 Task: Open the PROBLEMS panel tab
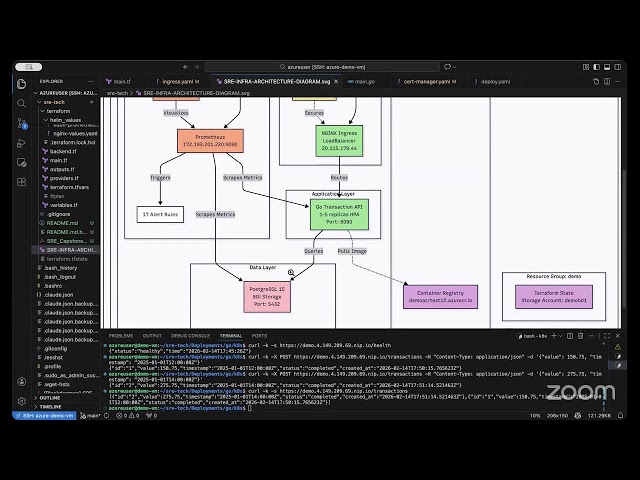coord(121,336)
